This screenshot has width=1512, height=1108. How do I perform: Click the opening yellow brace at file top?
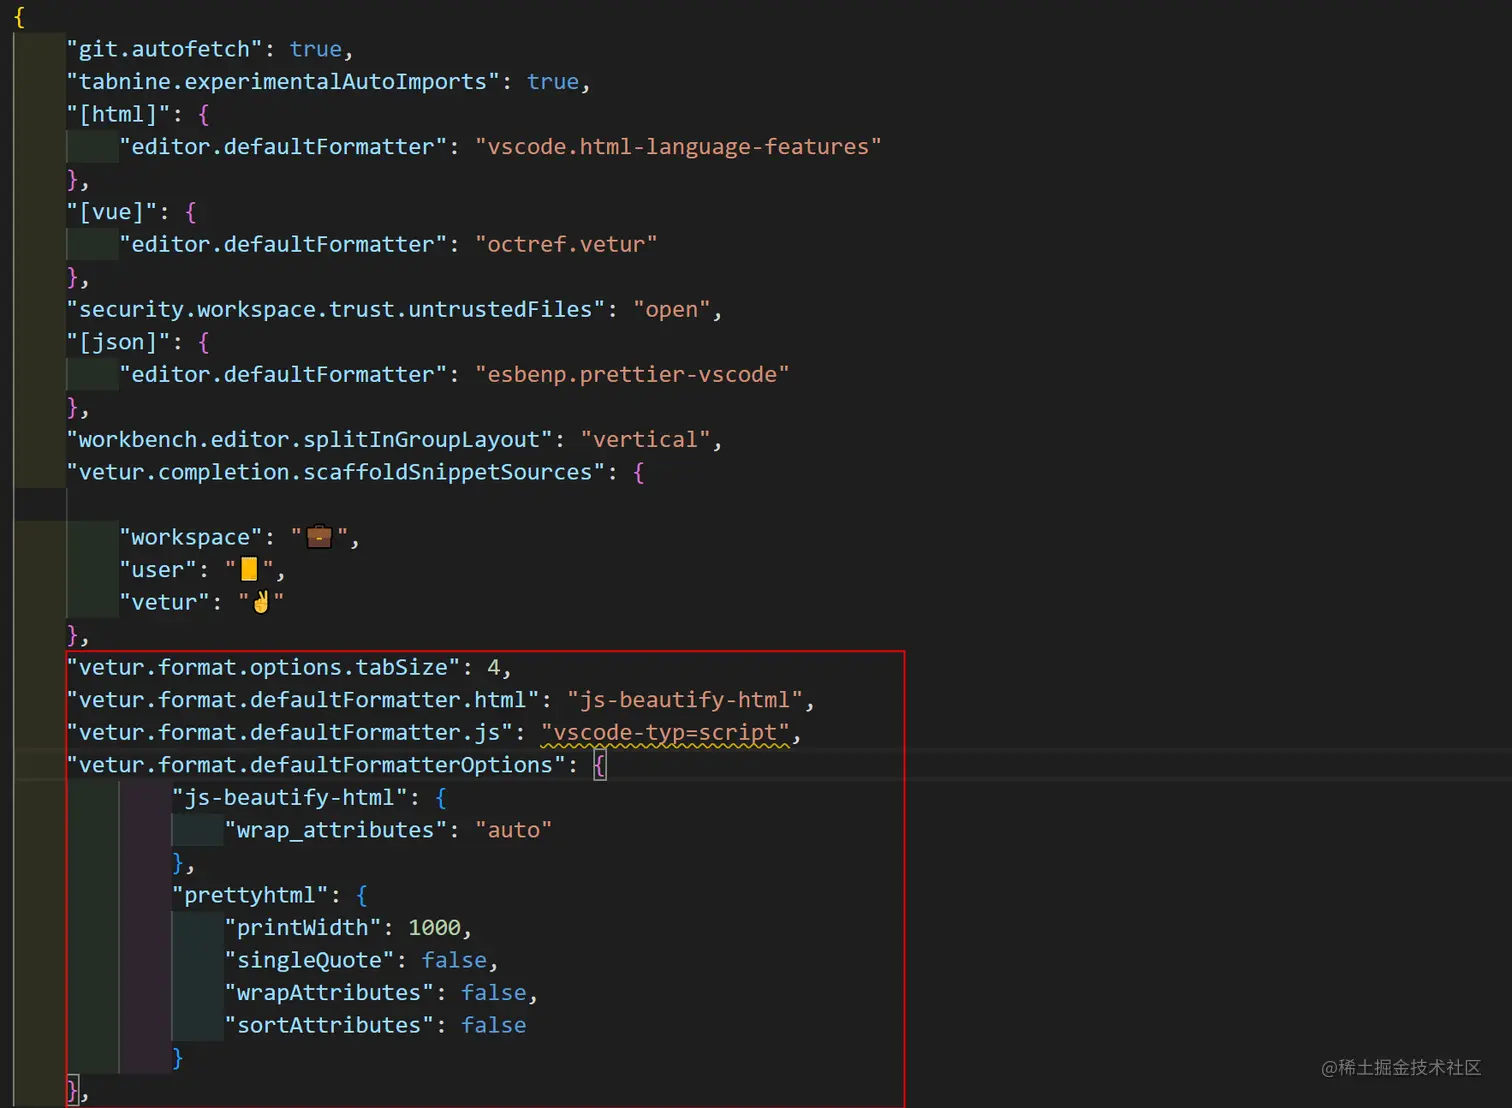pyautogui.click(x=19, y=17)
